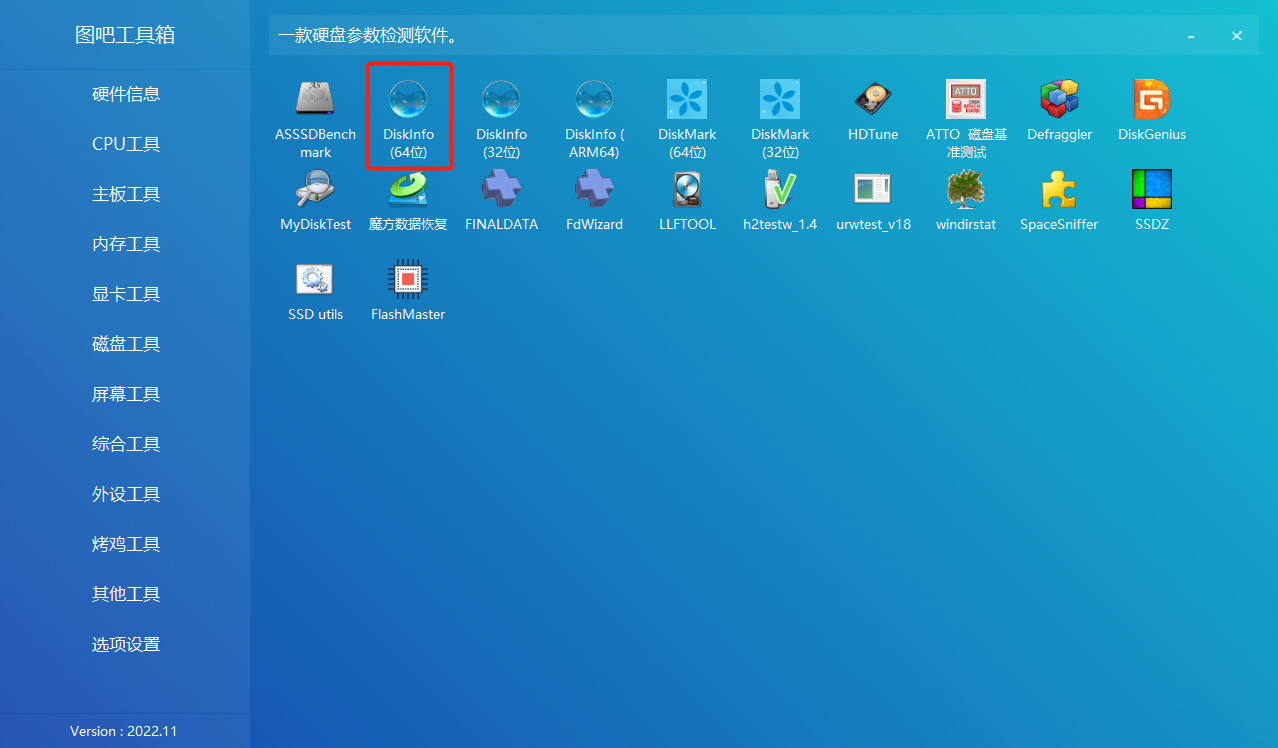Go to 内存工具 section
This screenshot has width=1278, height=748.
tap(125, 244)
